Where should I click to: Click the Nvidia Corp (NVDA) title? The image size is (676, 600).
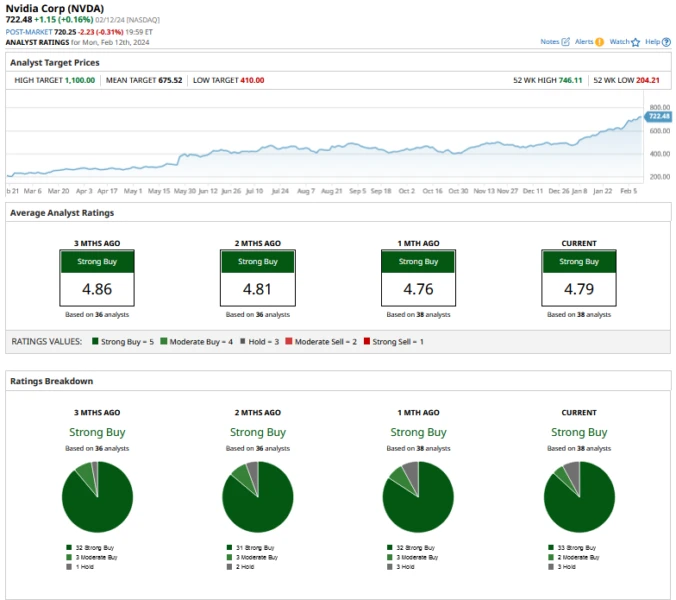point(55,8)
